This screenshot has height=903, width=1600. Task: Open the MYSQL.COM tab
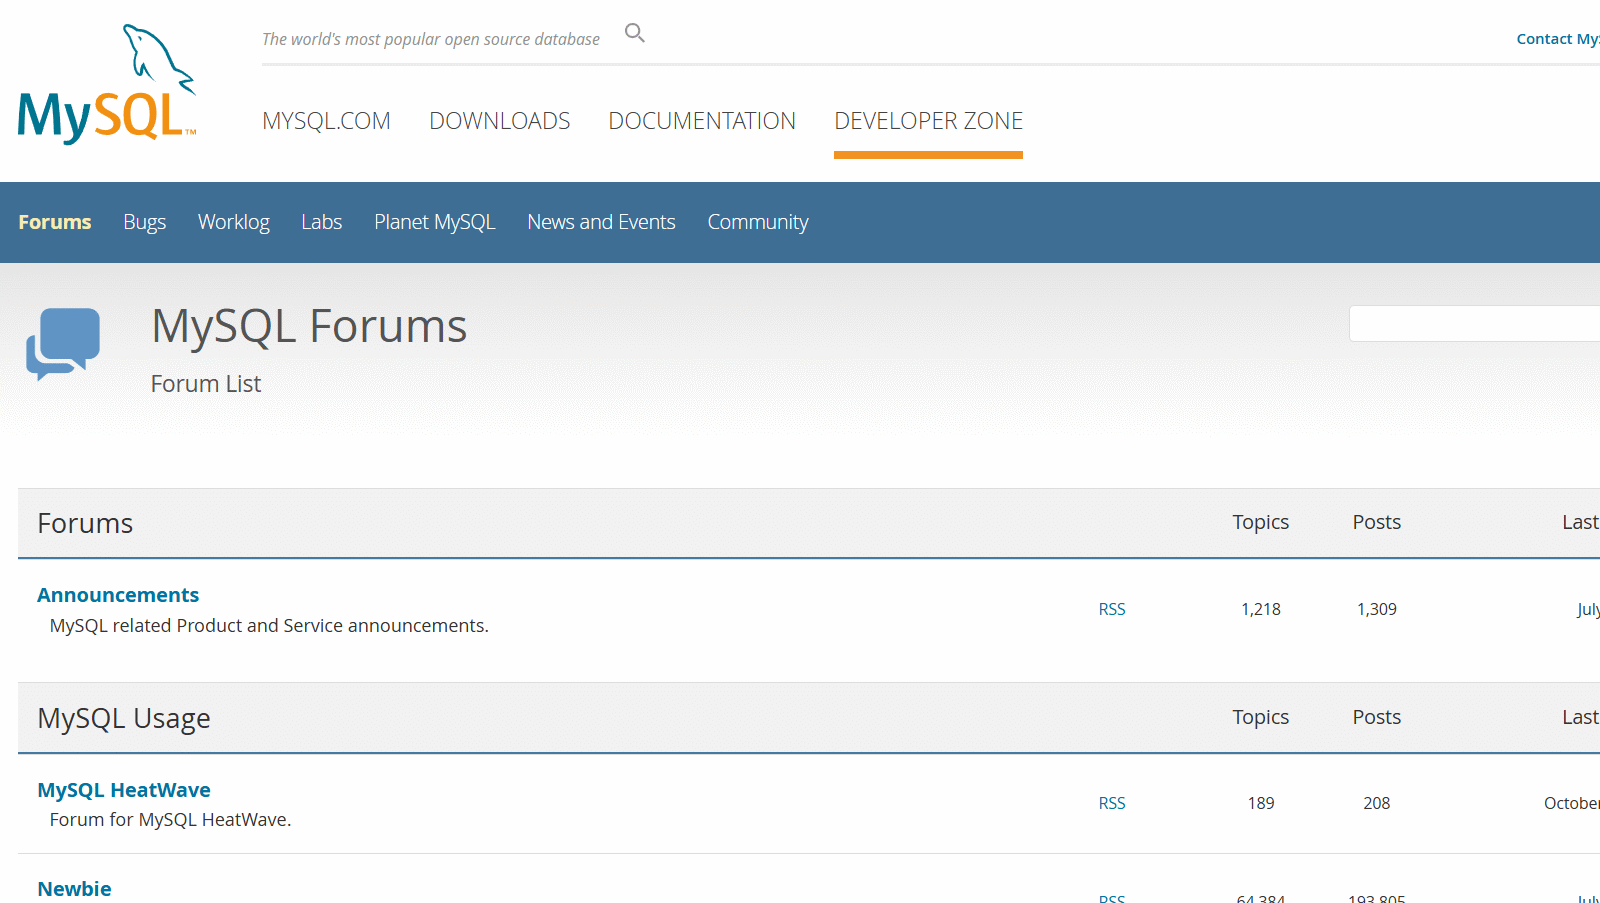pos(326,121)
